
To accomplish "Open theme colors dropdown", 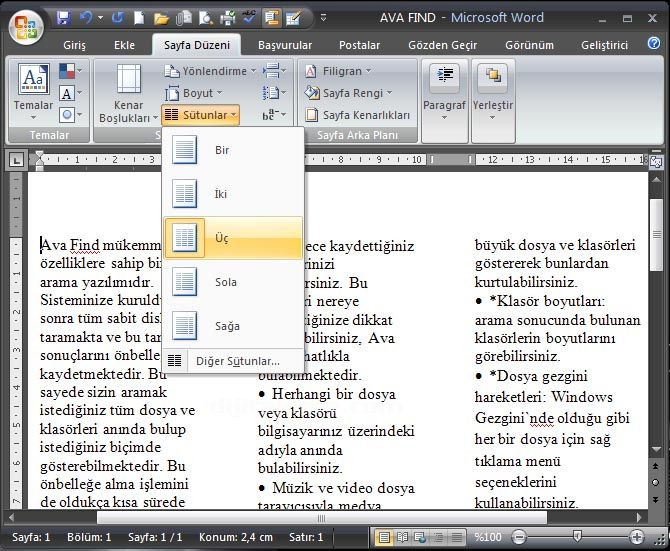I will pos(71,71).
